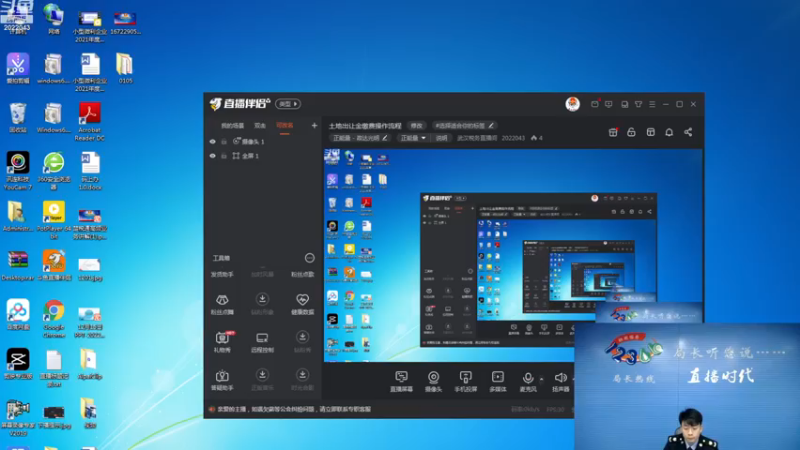The height and width of the screenshot is (450, 800).
Task: Click the 麦克风 microphone icon
Action: coord(528,378)
